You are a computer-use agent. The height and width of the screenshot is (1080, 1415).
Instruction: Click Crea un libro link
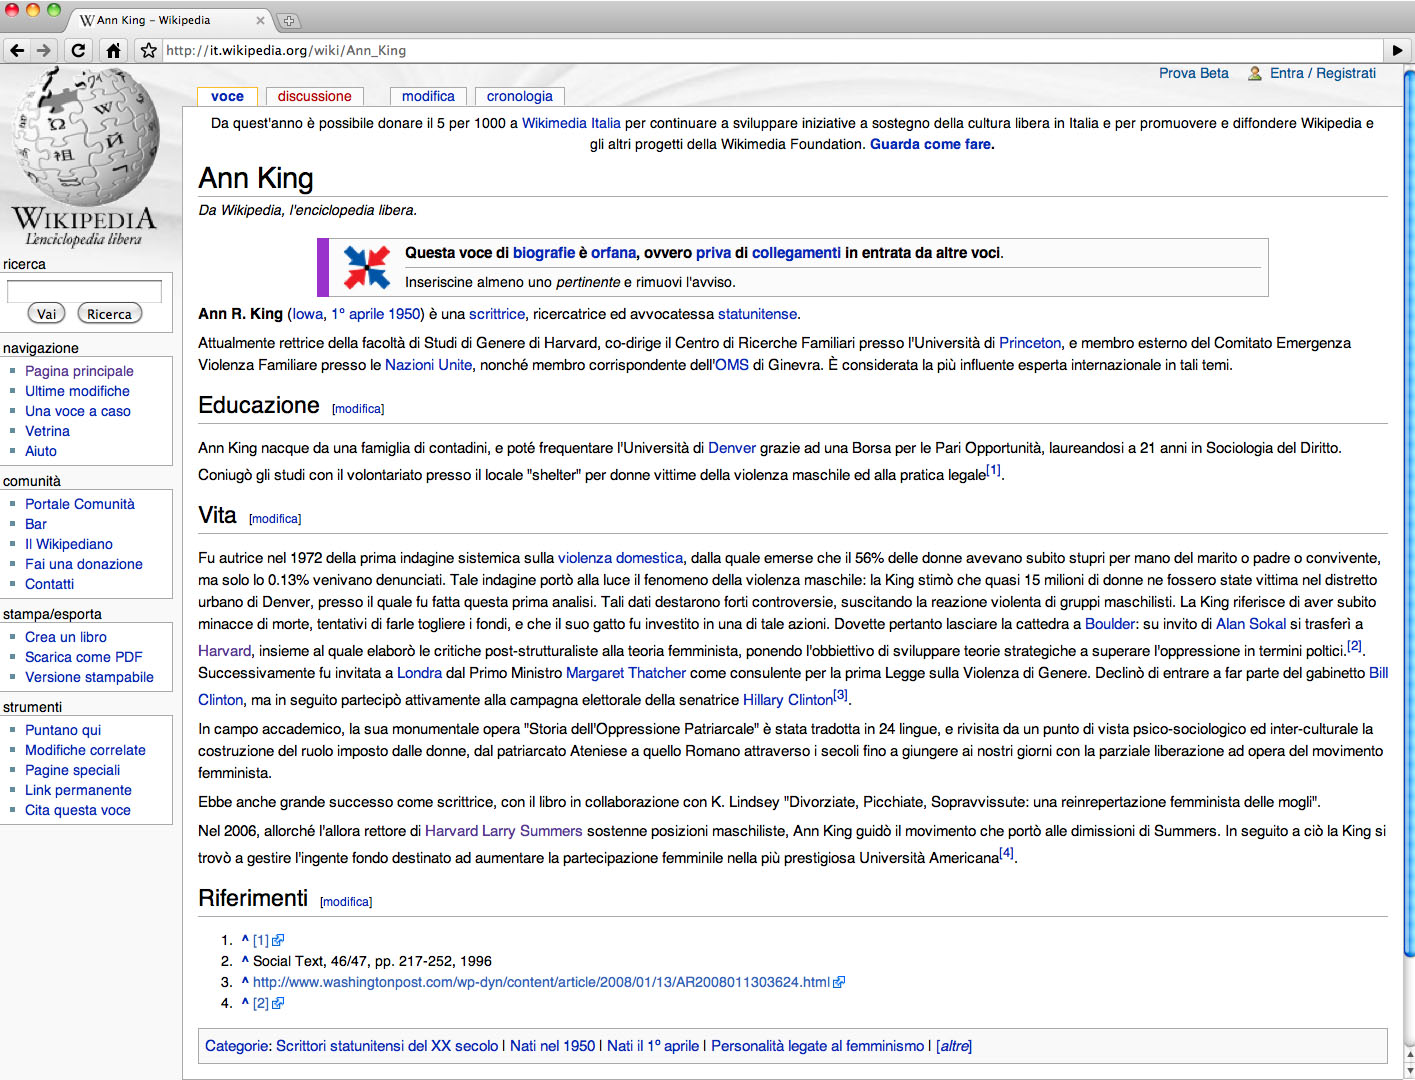pos(66,637)
